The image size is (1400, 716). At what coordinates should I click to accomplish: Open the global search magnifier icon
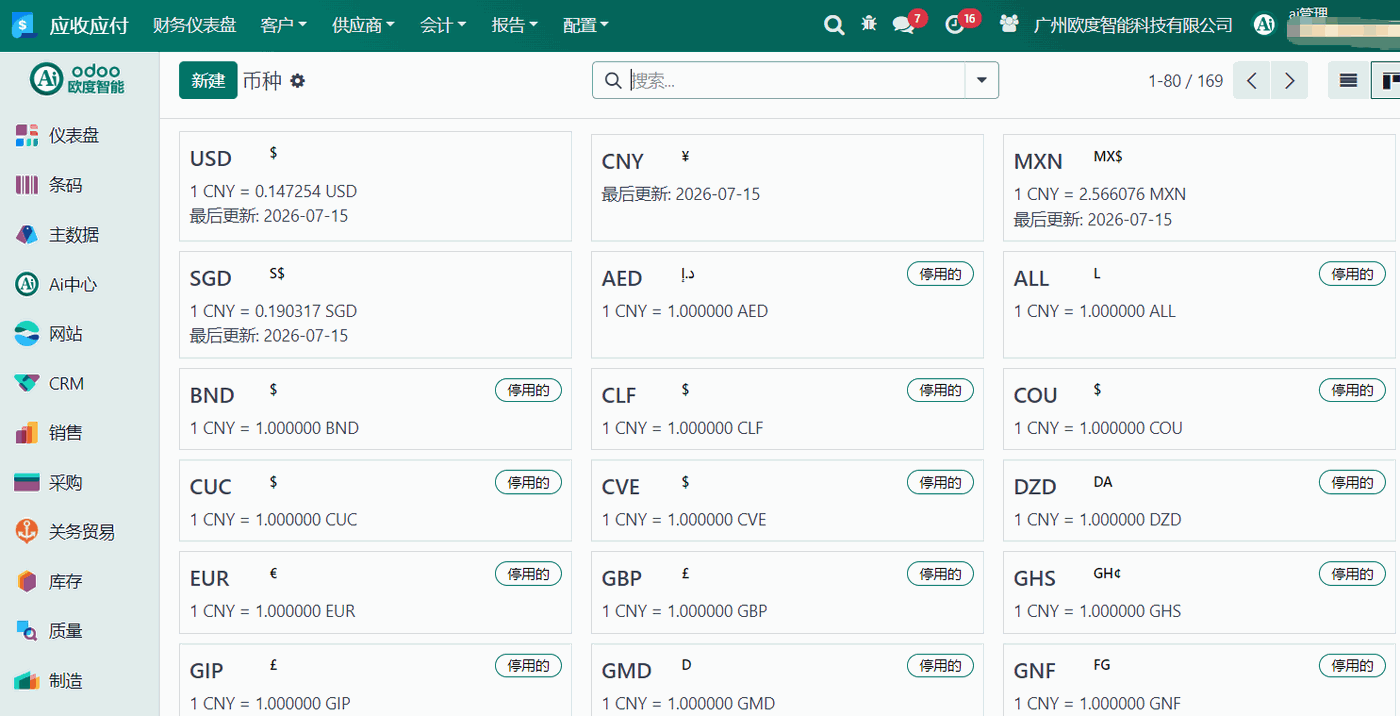click(834, 25)
